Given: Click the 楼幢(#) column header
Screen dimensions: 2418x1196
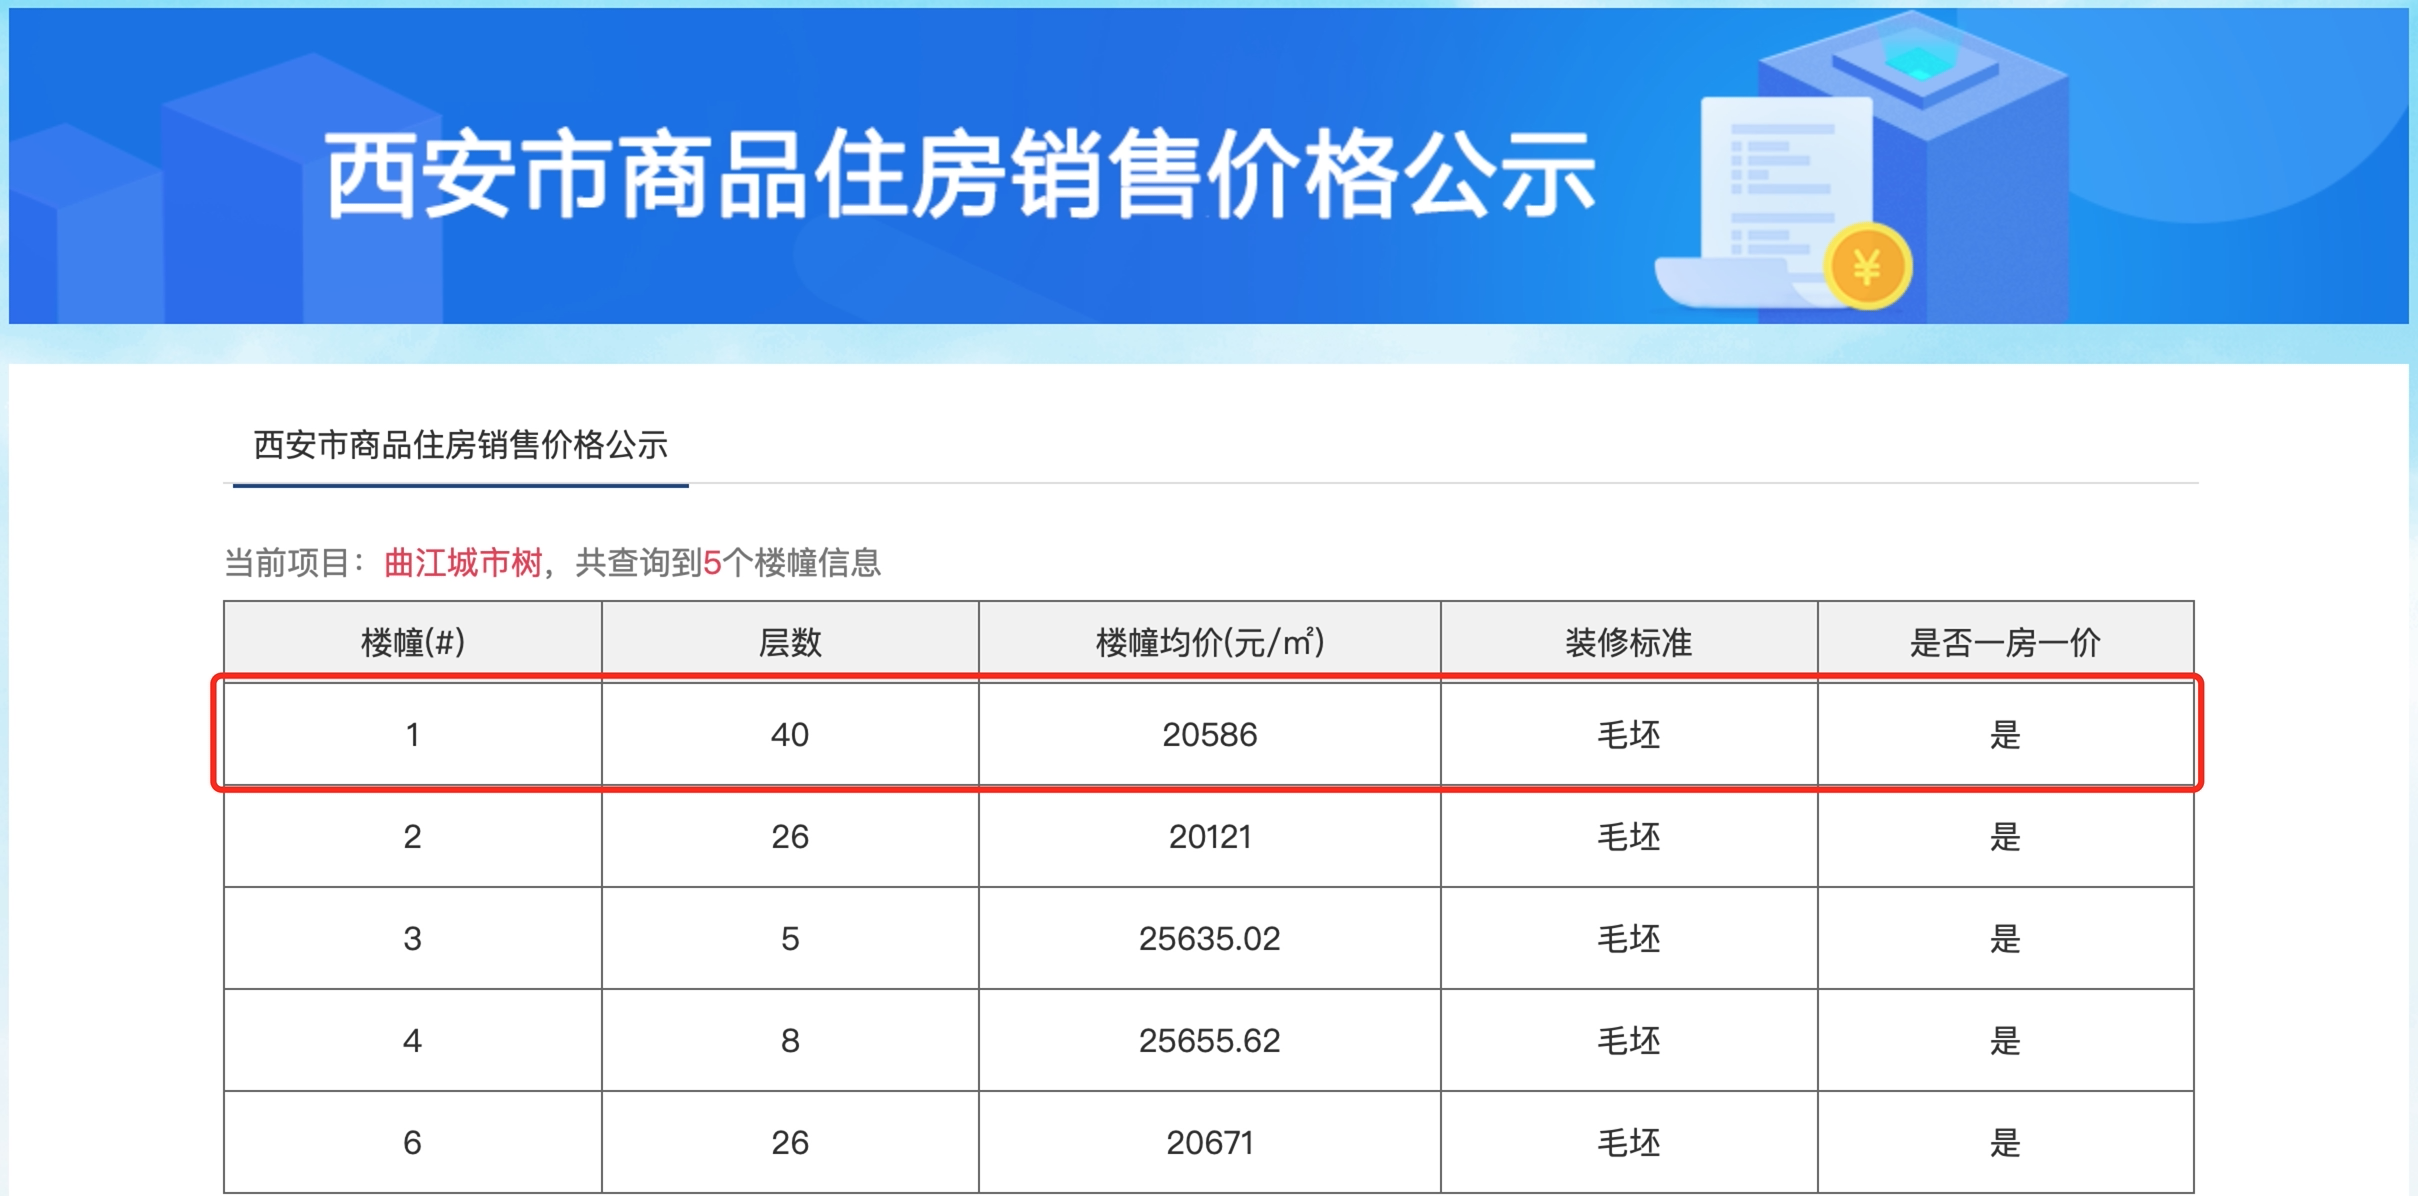Looking at the screenshot, I should [413, 642].
